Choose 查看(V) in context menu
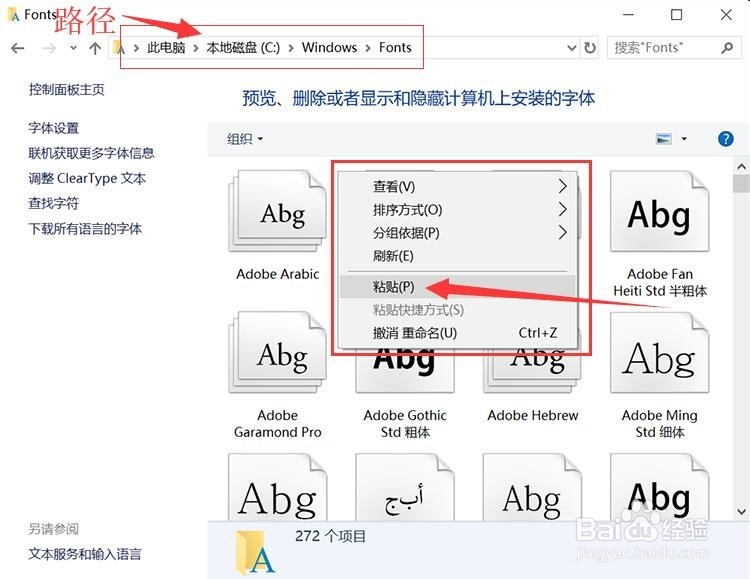This screenshot has width=750, height=579. coord(458,186)
